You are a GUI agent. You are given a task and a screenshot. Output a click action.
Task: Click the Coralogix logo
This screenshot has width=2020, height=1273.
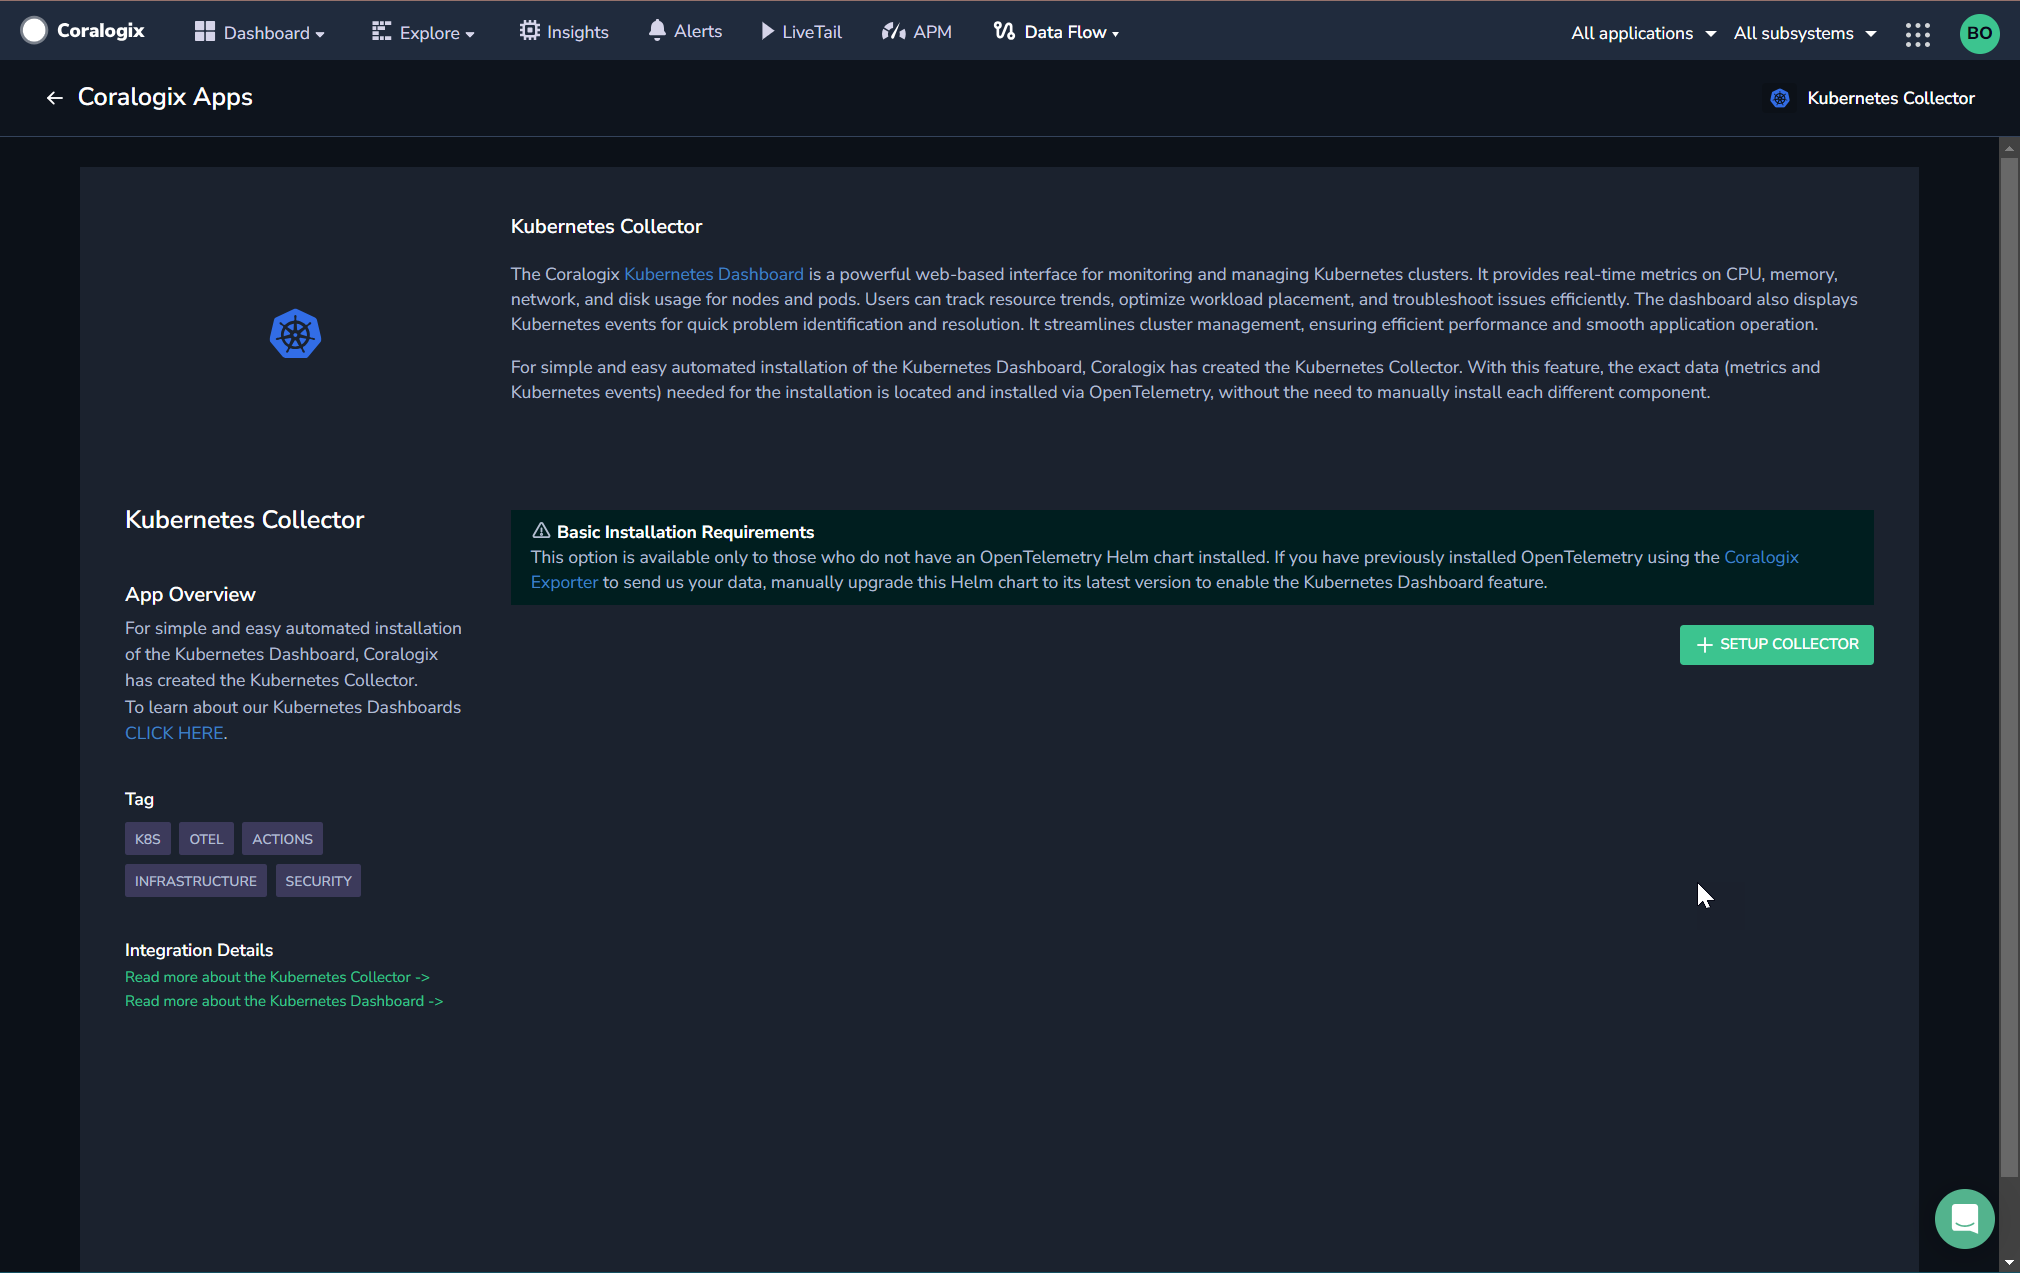(82, 31)
